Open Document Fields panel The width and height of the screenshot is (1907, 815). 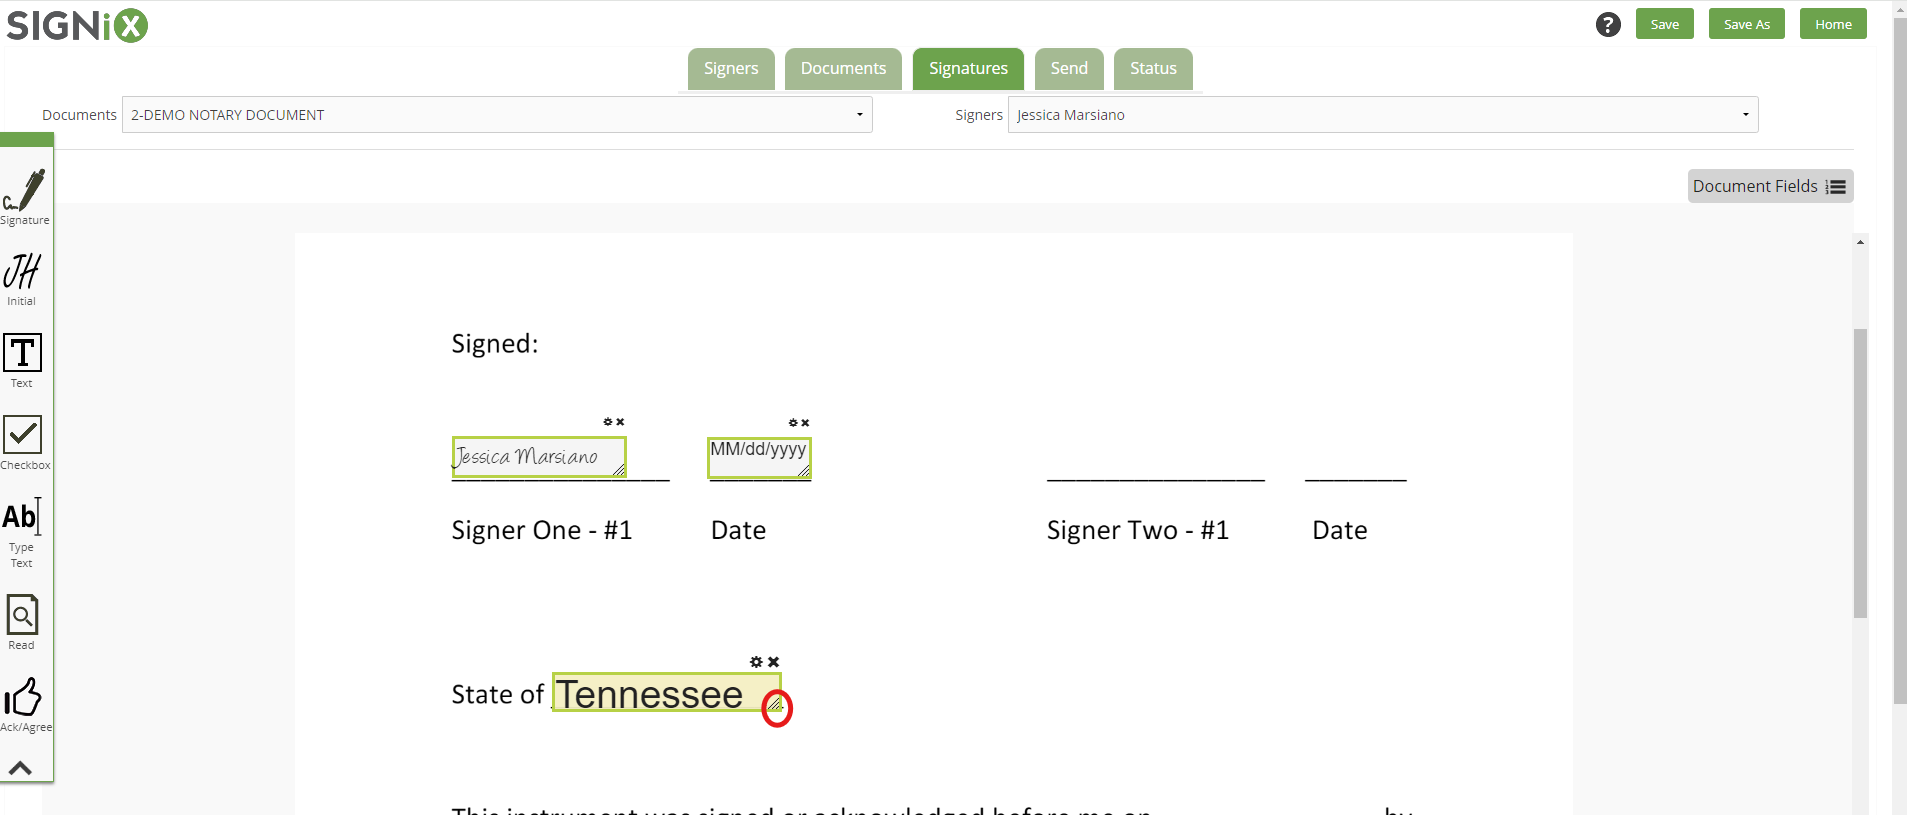coord(1768,186)
